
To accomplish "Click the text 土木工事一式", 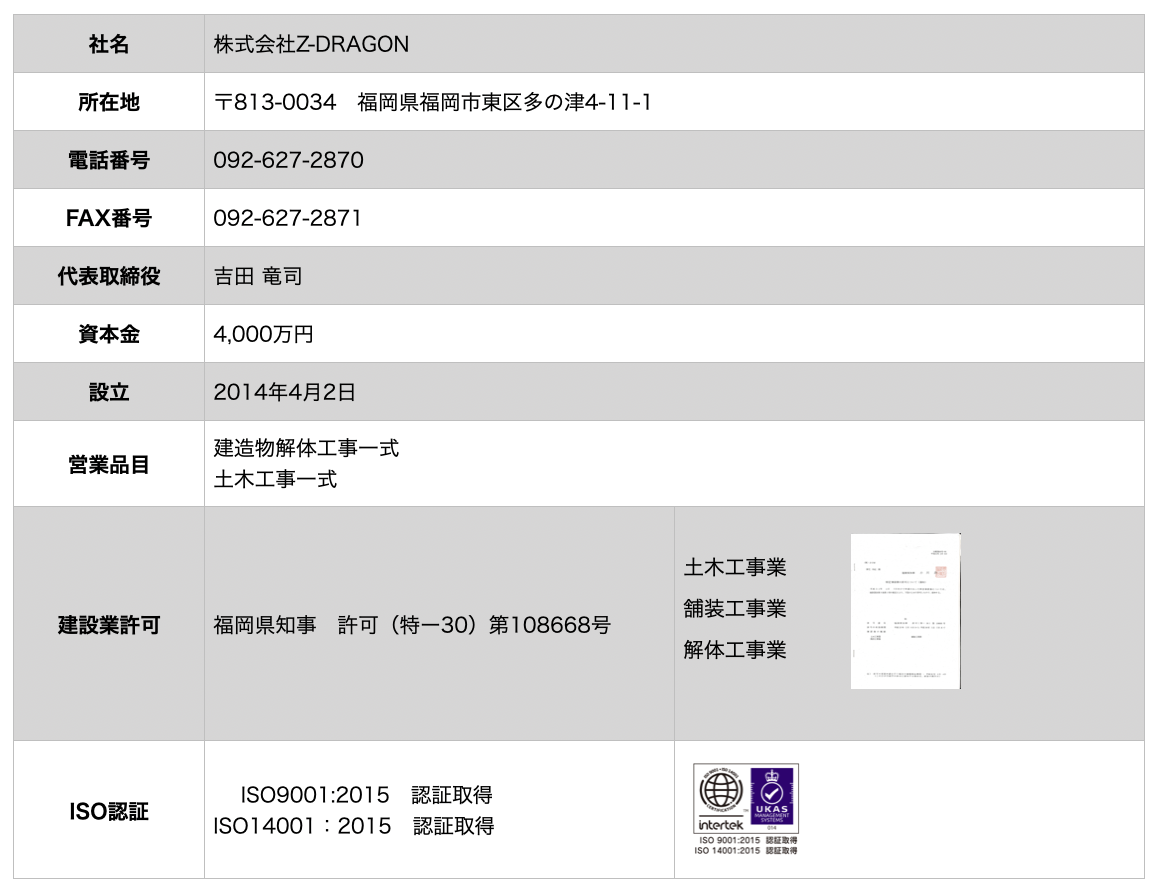I will (275, 479).
